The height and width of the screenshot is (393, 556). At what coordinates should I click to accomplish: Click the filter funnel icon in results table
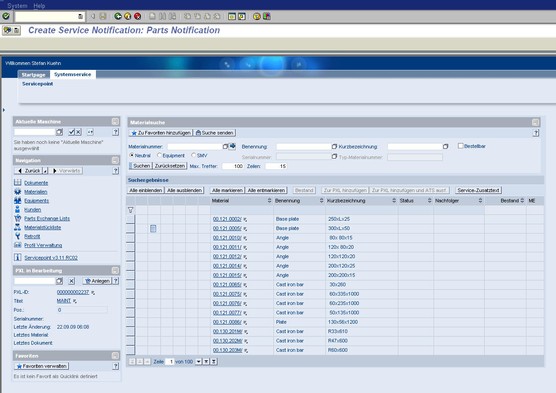(130, 210)
